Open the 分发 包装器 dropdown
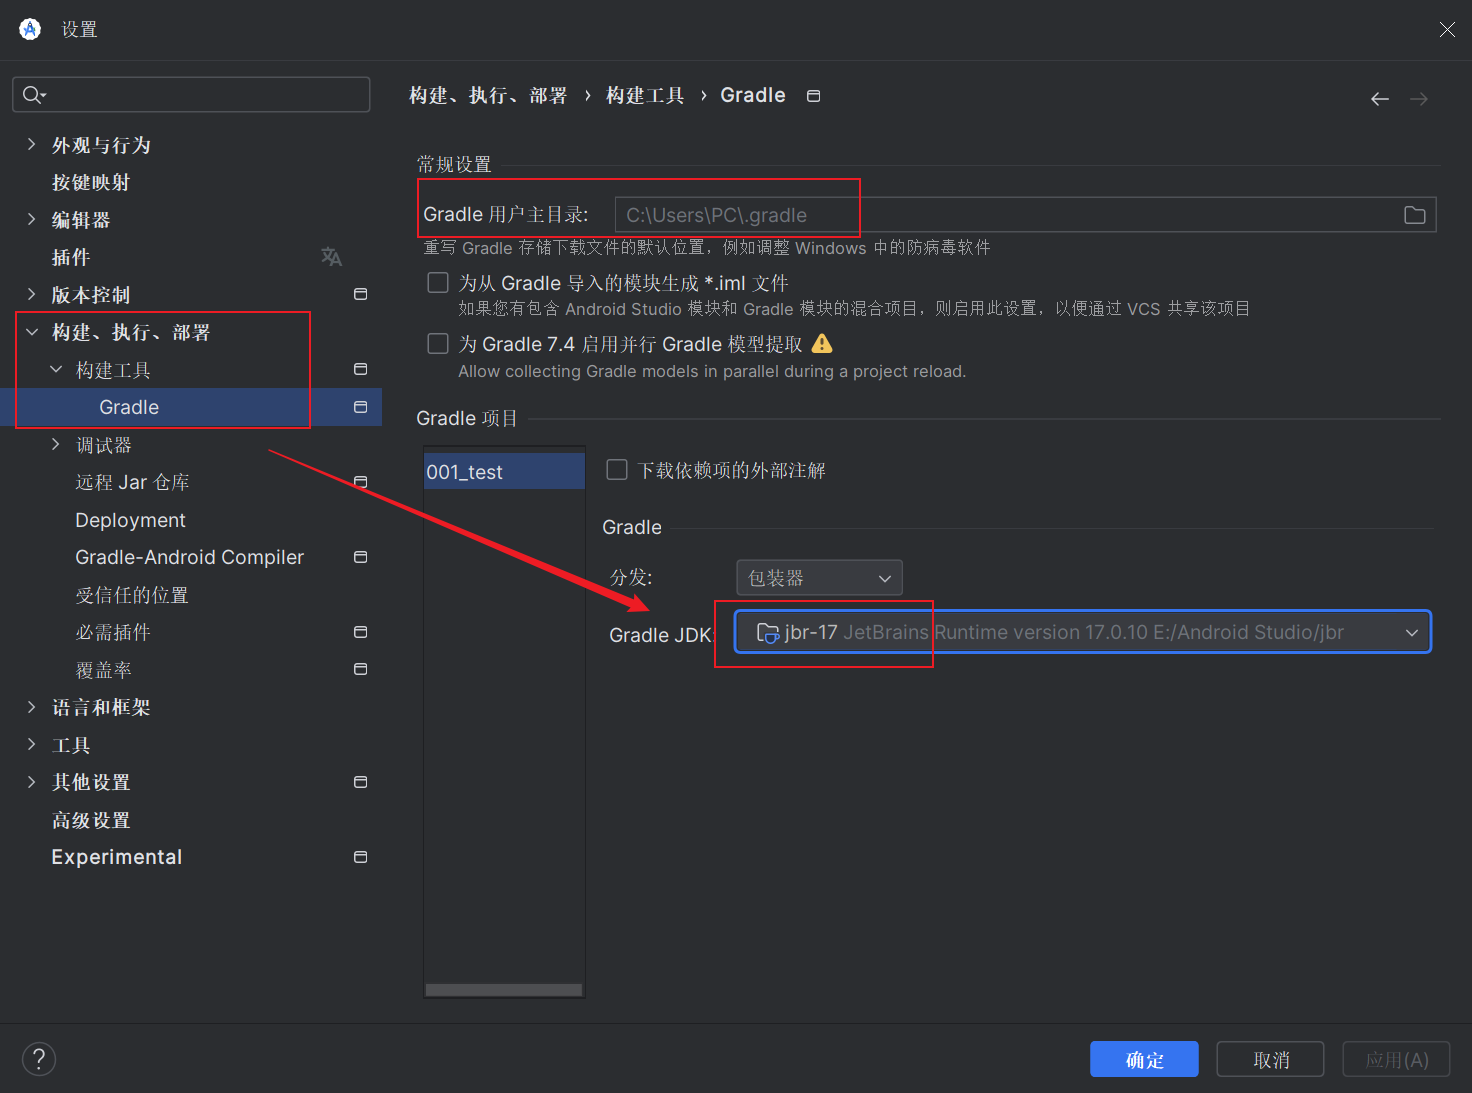The width and height of the screenshot is (1472, 1093). pos(819,577)
